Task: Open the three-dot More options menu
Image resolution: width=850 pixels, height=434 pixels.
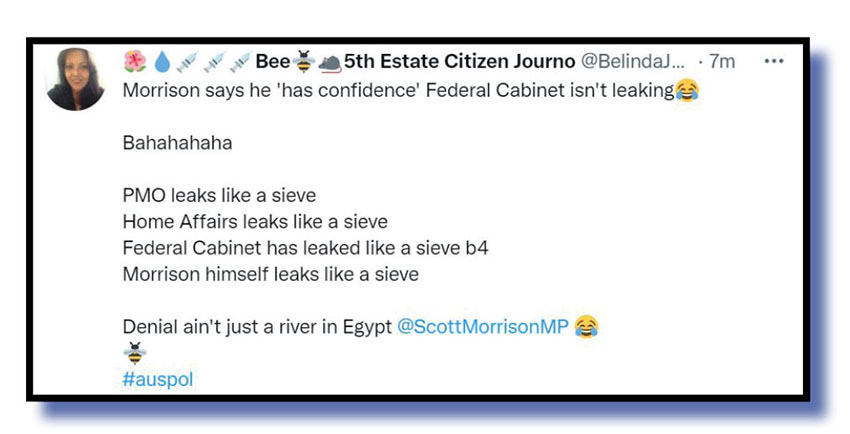Action: tap(774, 61)
